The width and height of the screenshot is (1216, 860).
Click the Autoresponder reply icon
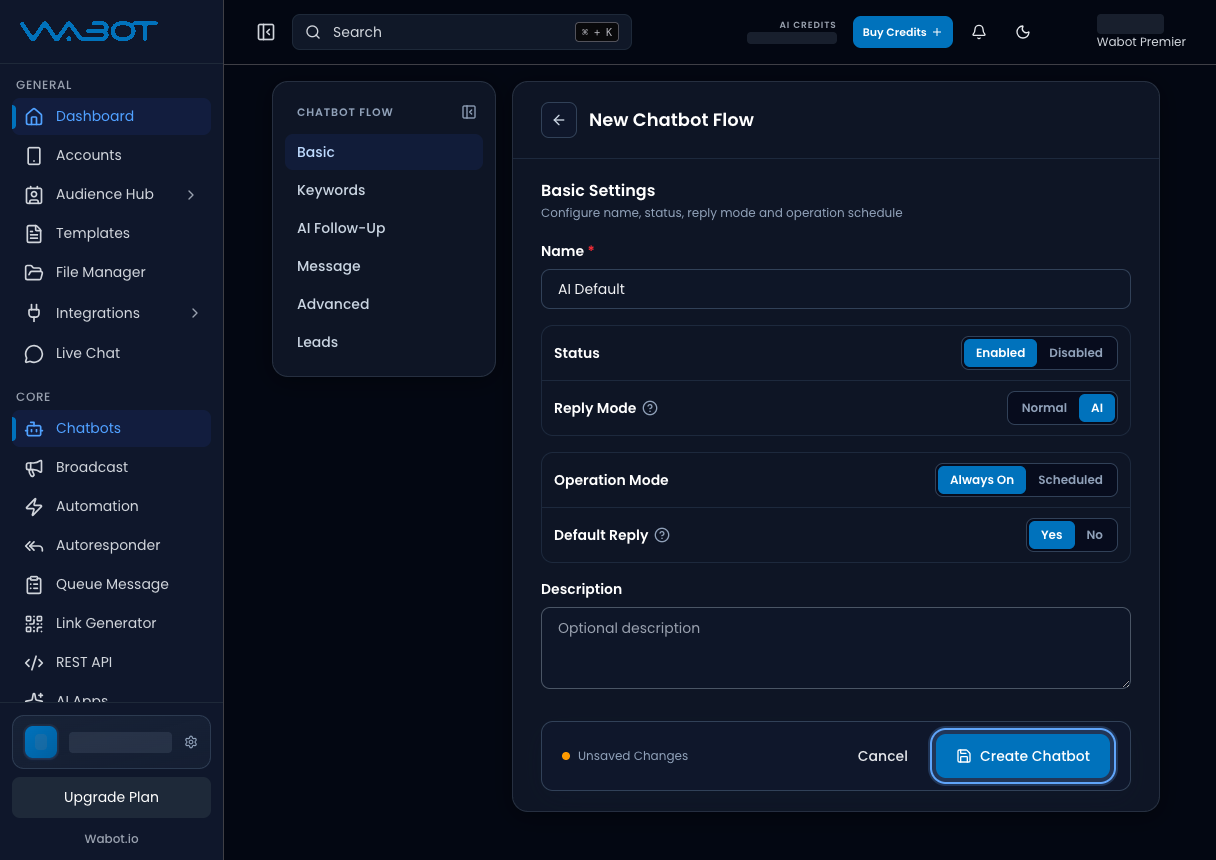coord(34,545)
